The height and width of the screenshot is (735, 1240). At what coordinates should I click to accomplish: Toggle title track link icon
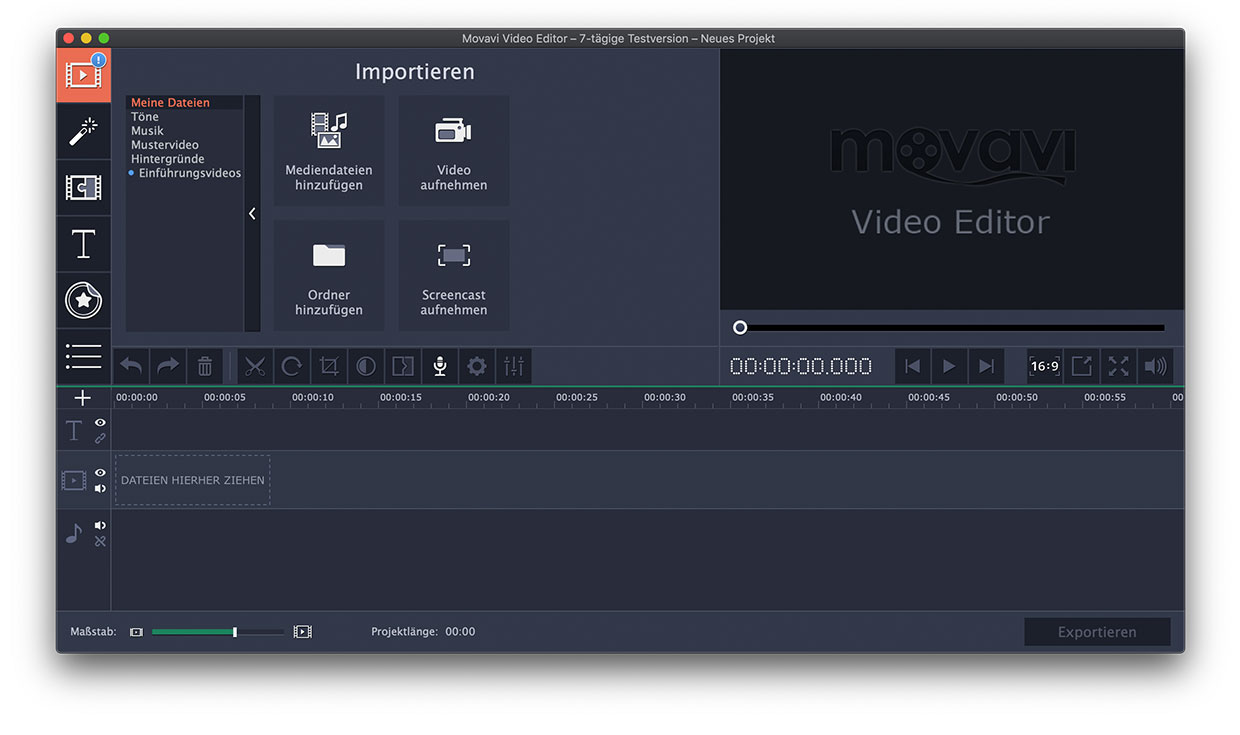click(x=100, y=439)
